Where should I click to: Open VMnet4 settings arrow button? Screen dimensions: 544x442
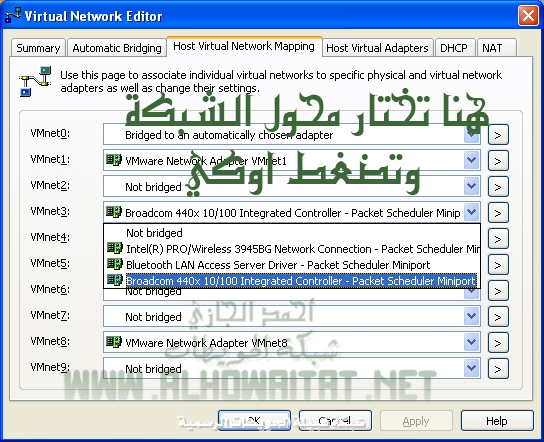pyautogui.click(x=498, y=239)
